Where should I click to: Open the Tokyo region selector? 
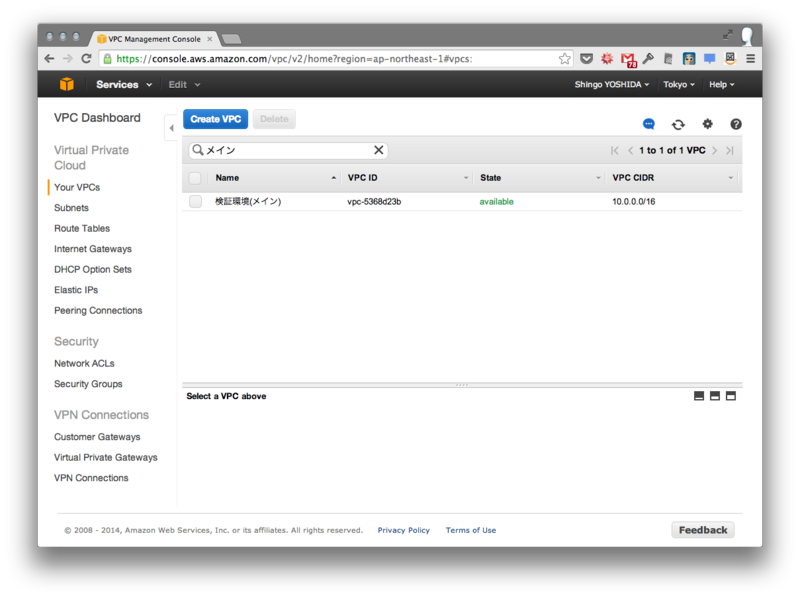[679, 84]
